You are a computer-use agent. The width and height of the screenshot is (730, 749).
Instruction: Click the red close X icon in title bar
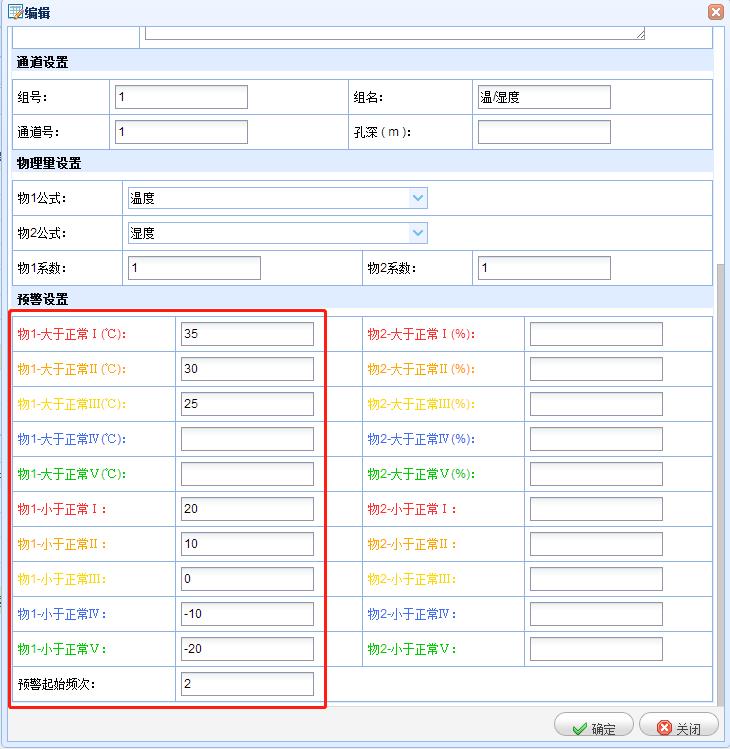(x=715, y=12)
